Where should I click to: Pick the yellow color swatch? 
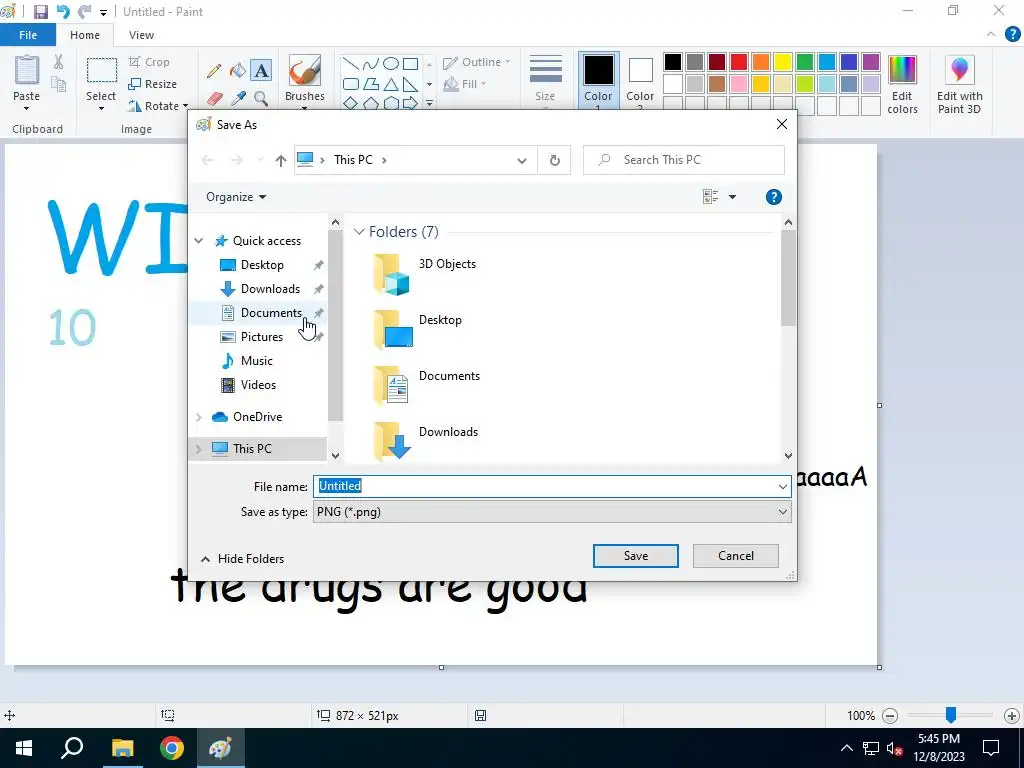coord(782,62)
